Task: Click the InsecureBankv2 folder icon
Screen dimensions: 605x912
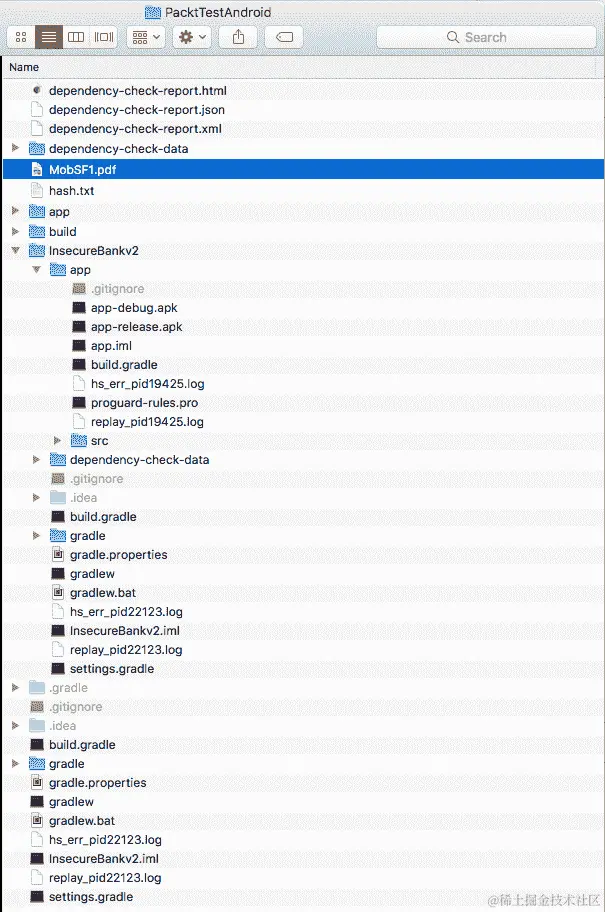Action: (x=37, y=251)
